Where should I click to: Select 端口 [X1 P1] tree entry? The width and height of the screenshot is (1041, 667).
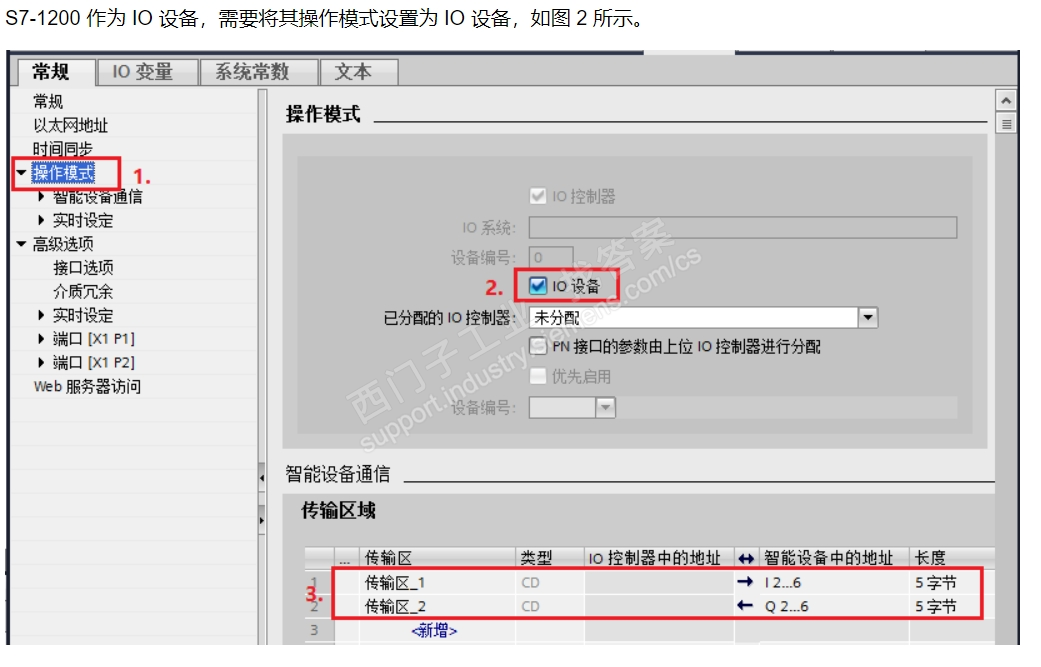click(94, 338)
